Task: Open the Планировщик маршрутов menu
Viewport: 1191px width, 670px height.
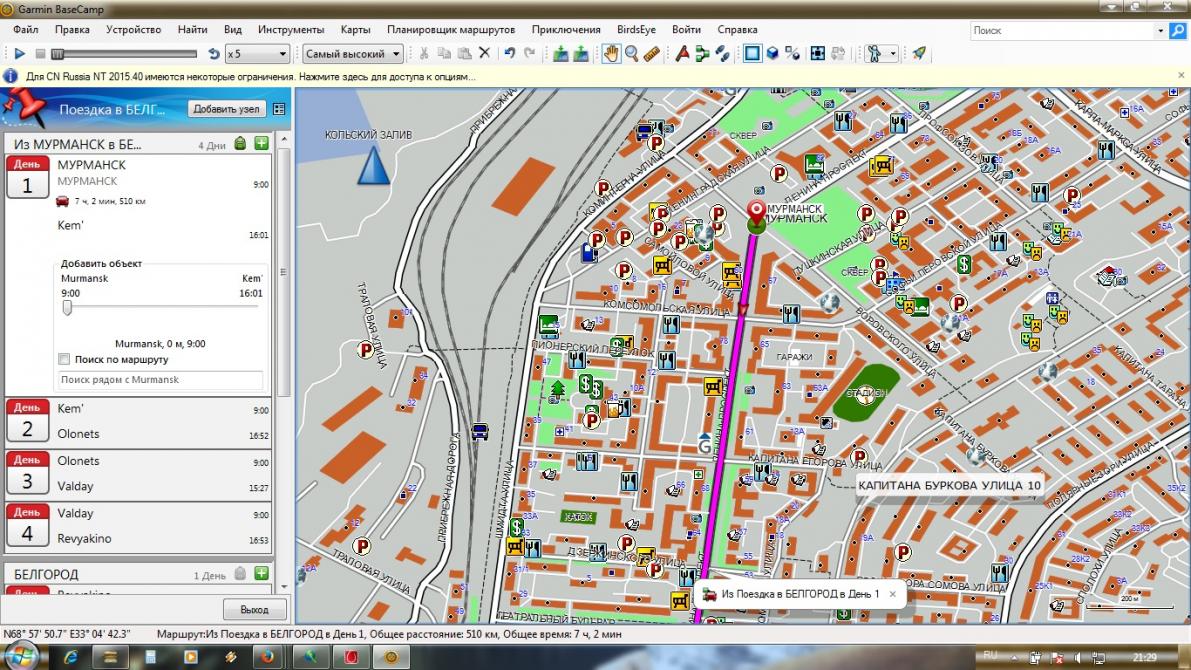Action: [450, 30]
